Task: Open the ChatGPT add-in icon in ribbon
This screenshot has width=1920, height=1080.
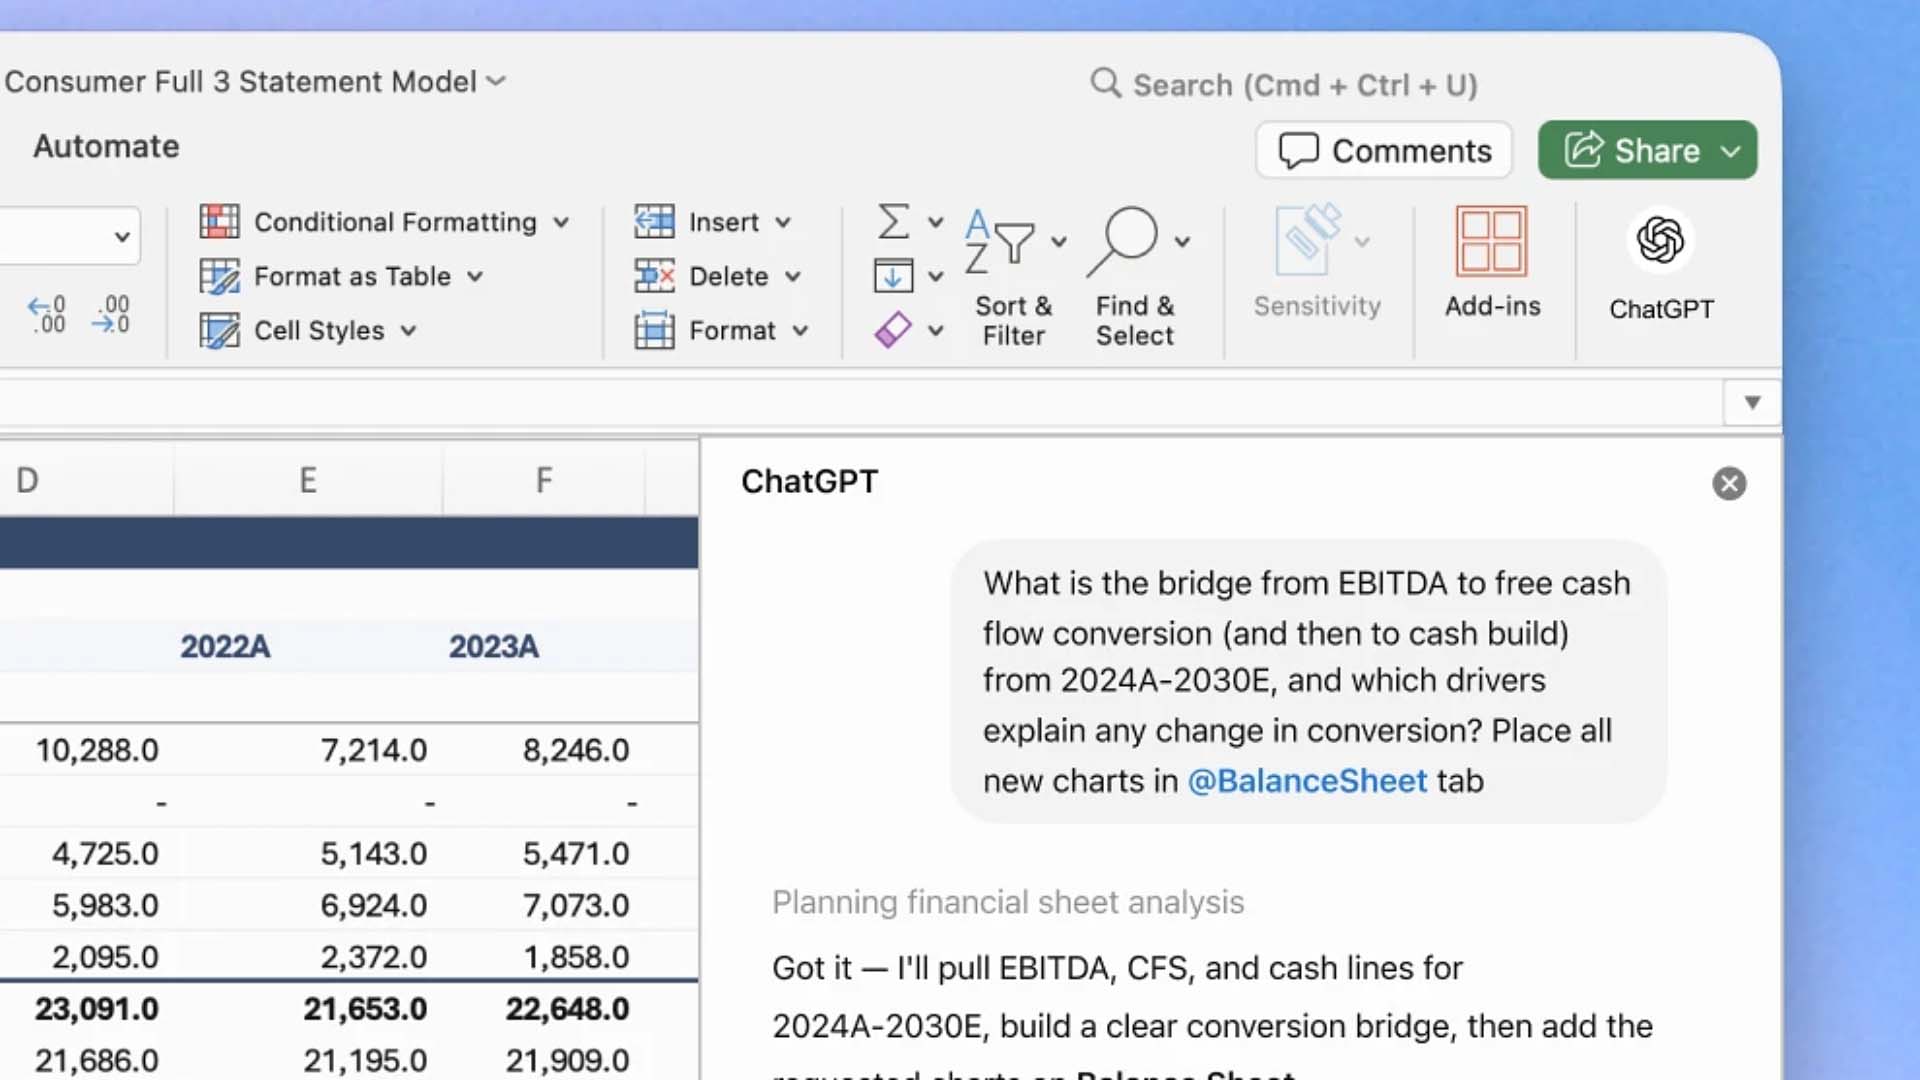Action: pos(1660,242)
